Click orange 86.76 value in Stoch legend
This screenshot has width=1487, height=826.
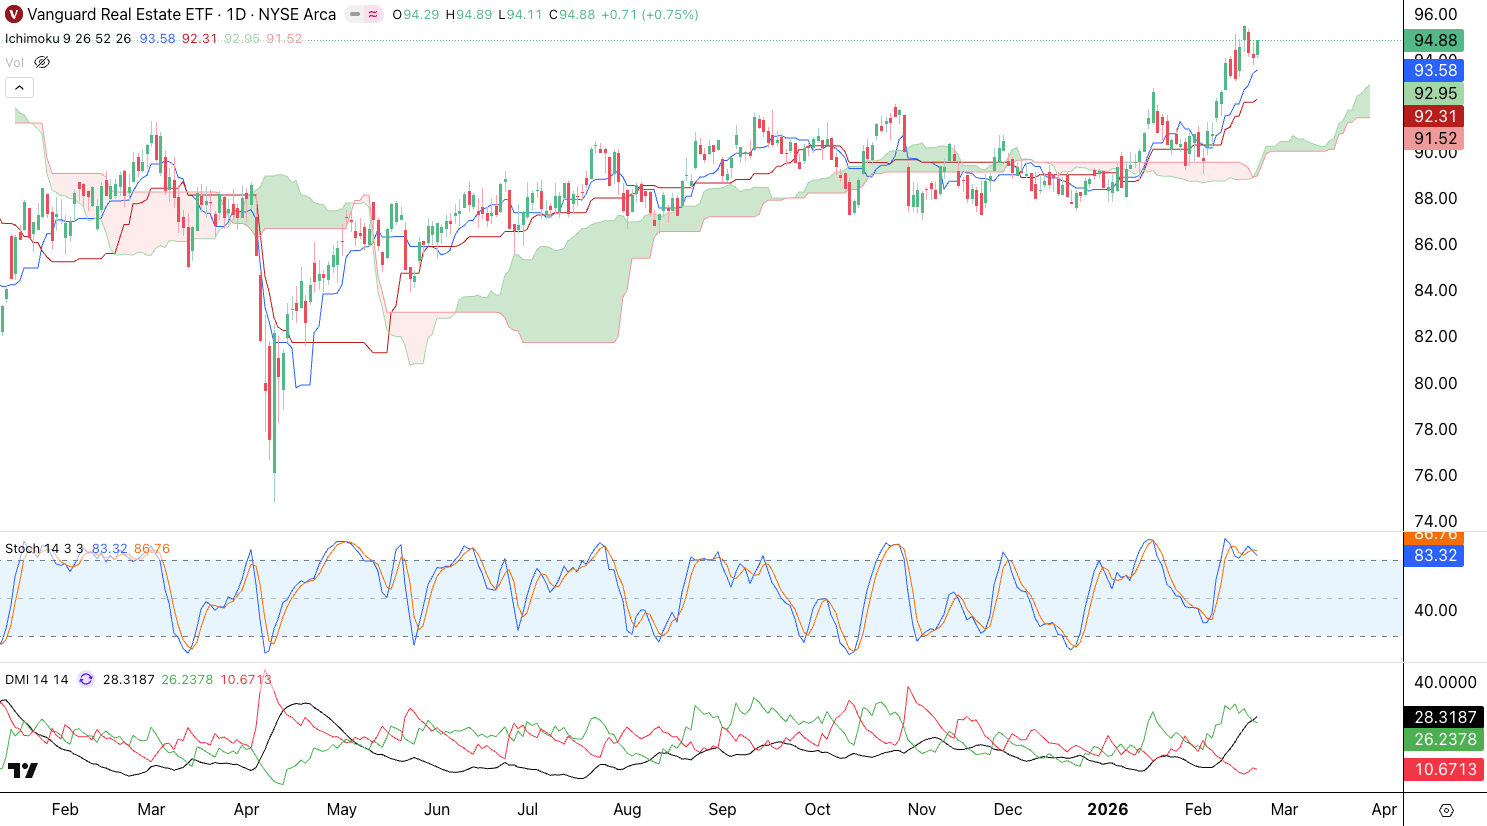(x=152, y=549)
